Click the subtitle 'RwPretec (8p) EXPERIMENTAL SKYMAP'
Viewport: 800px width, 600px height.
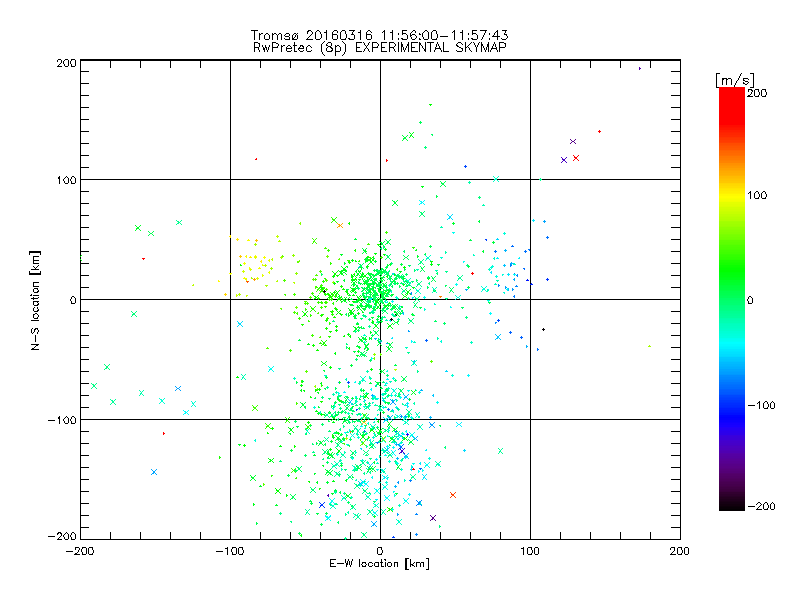[x=380, y=47]
